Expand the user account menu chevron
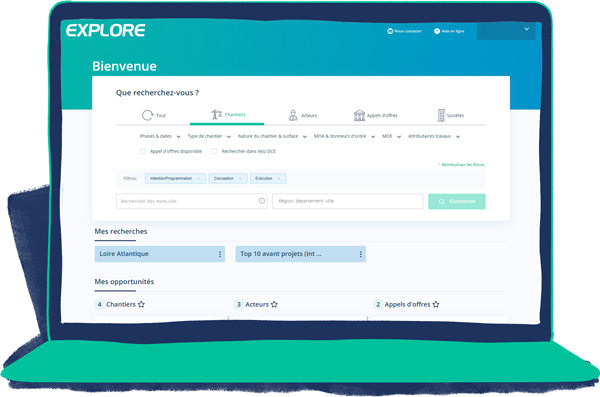 (527, 29)
